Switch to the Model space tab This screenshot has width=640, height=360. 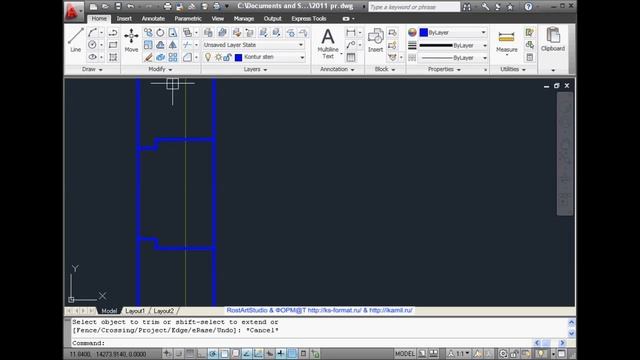click(x=109, y=311)
